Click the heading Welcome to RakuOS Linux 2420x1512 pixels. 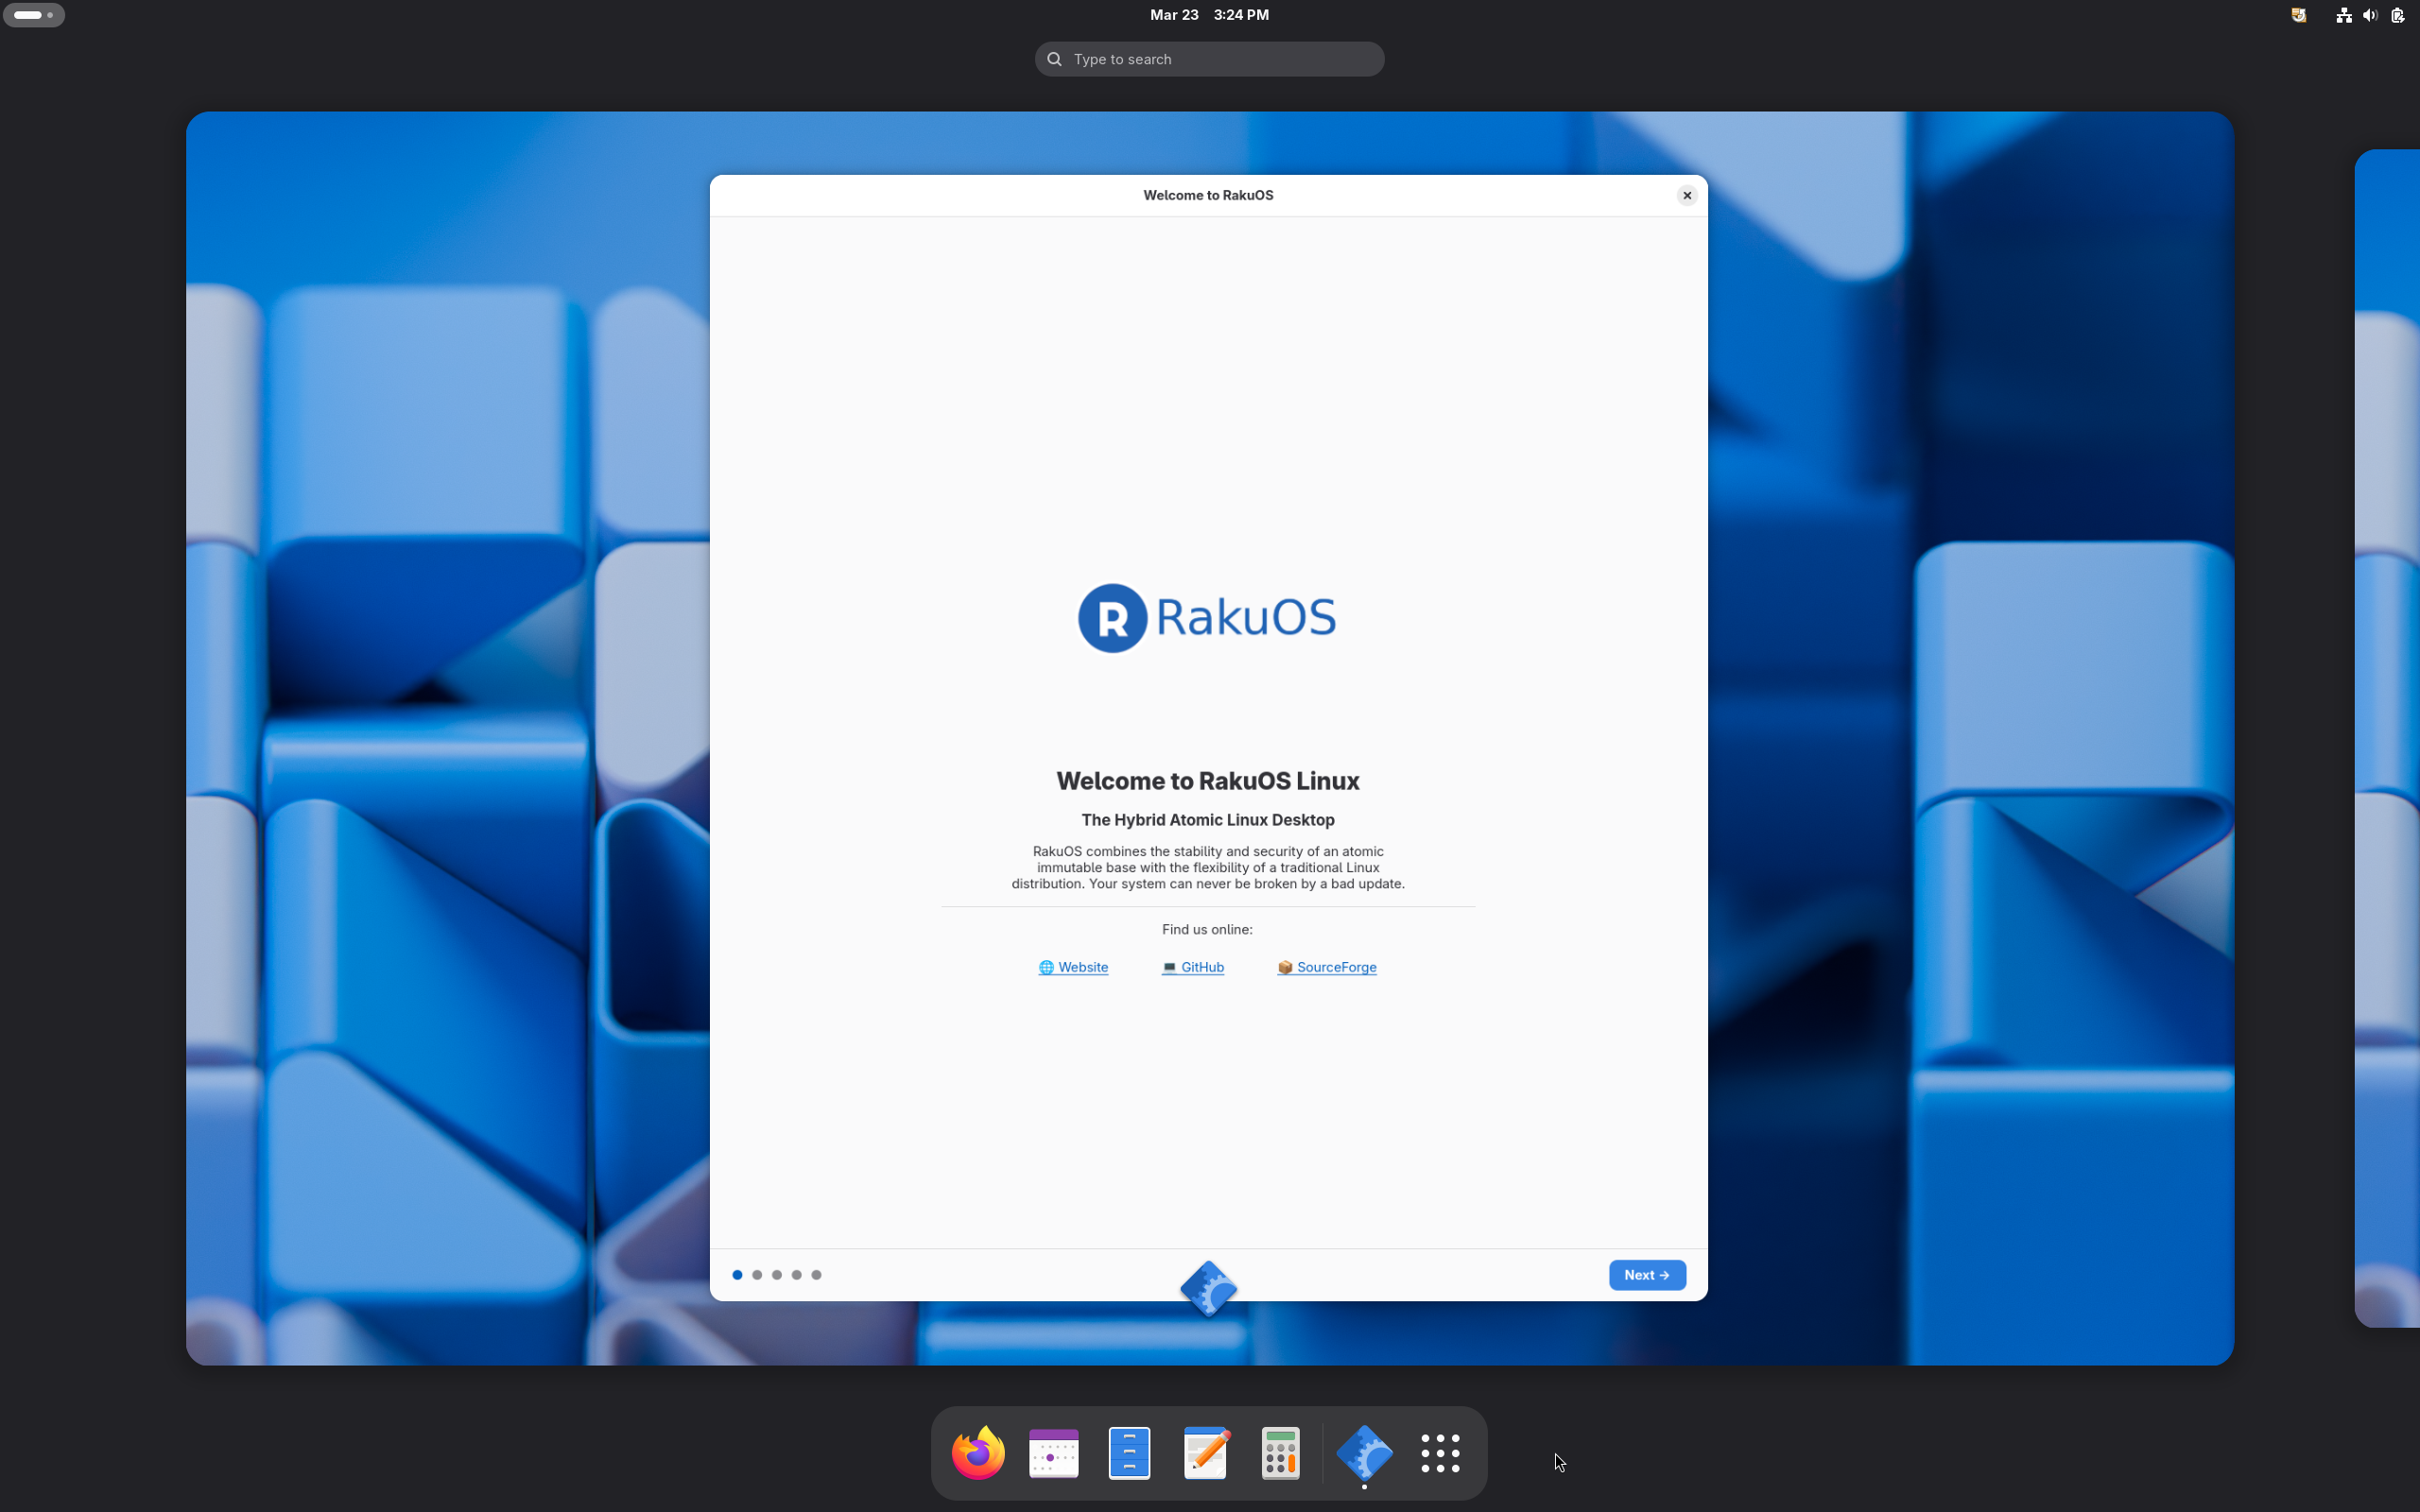[x=1207, y=780]
